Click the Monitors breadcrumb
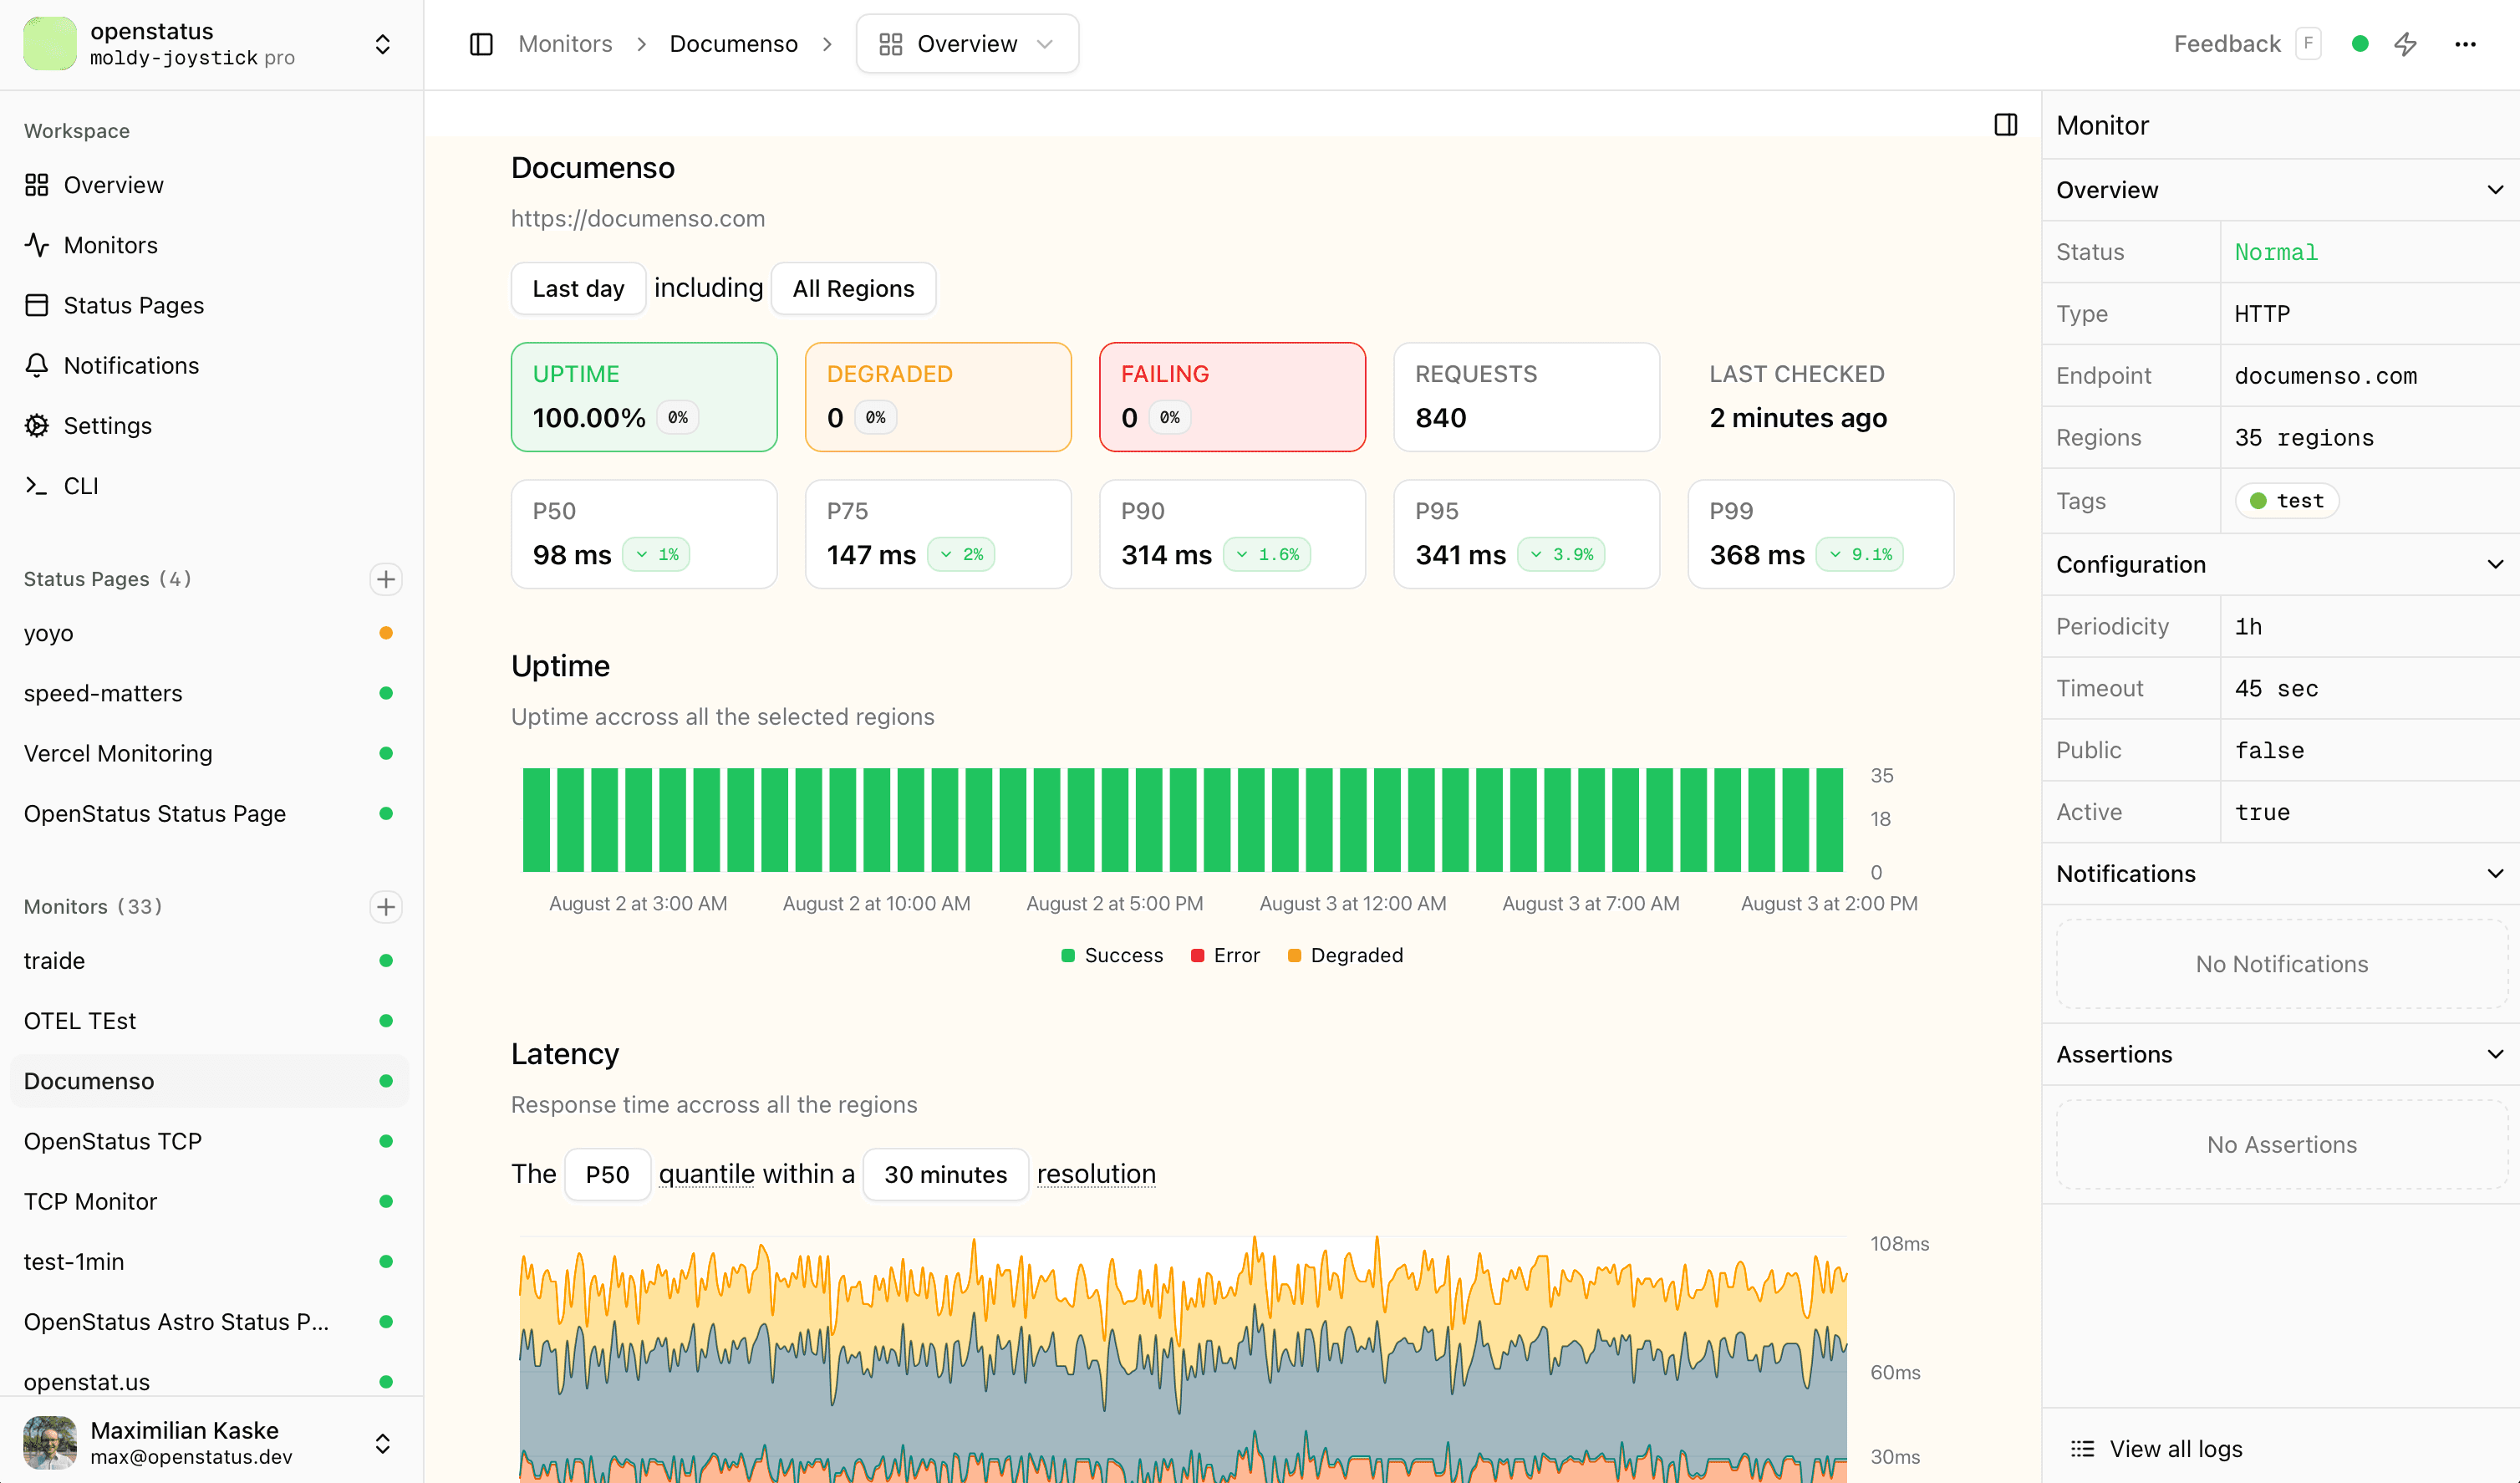The image size is (2520, 1483). (x=565, y=43)
